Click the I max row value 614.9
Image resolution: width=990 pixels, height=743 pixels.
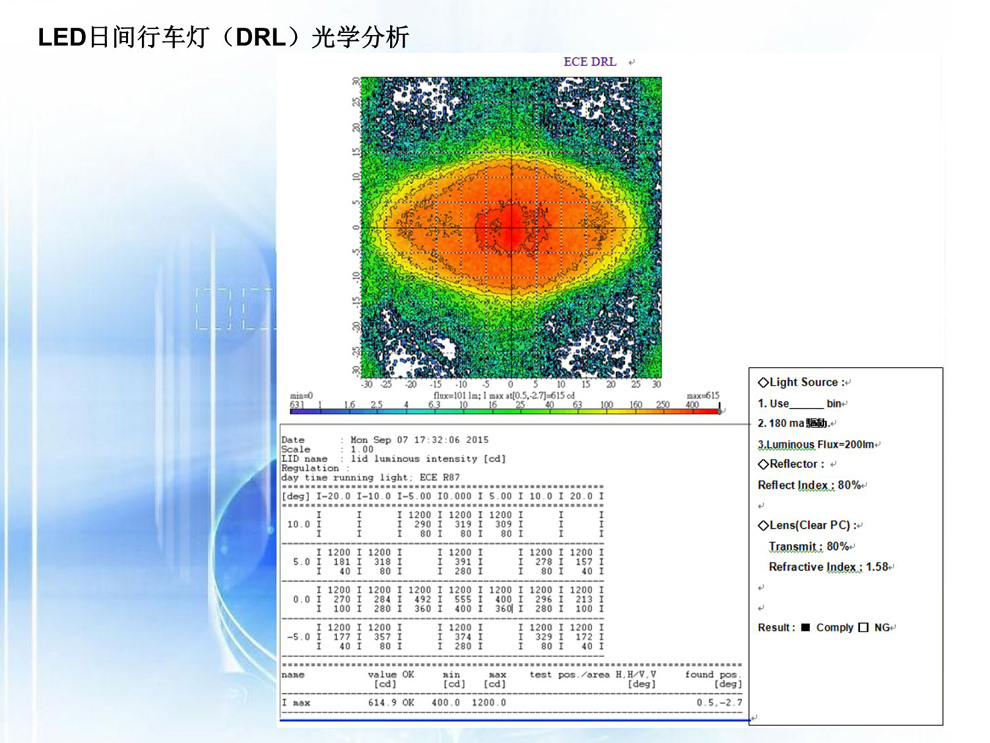[x=383, y=703]
